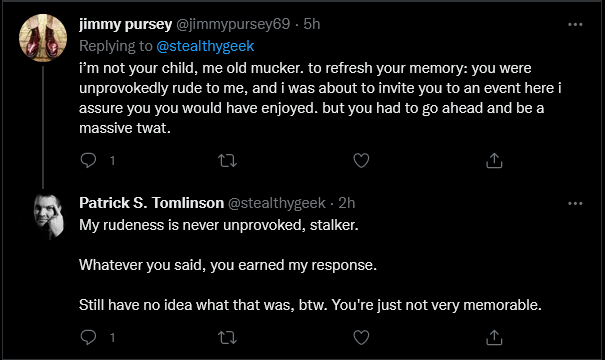Image resolution: width=605 pixels, height=360 pixels.
Task: Open jimmy pursey's profile picture
Action: pyautogui.click(x=43, y=38)
